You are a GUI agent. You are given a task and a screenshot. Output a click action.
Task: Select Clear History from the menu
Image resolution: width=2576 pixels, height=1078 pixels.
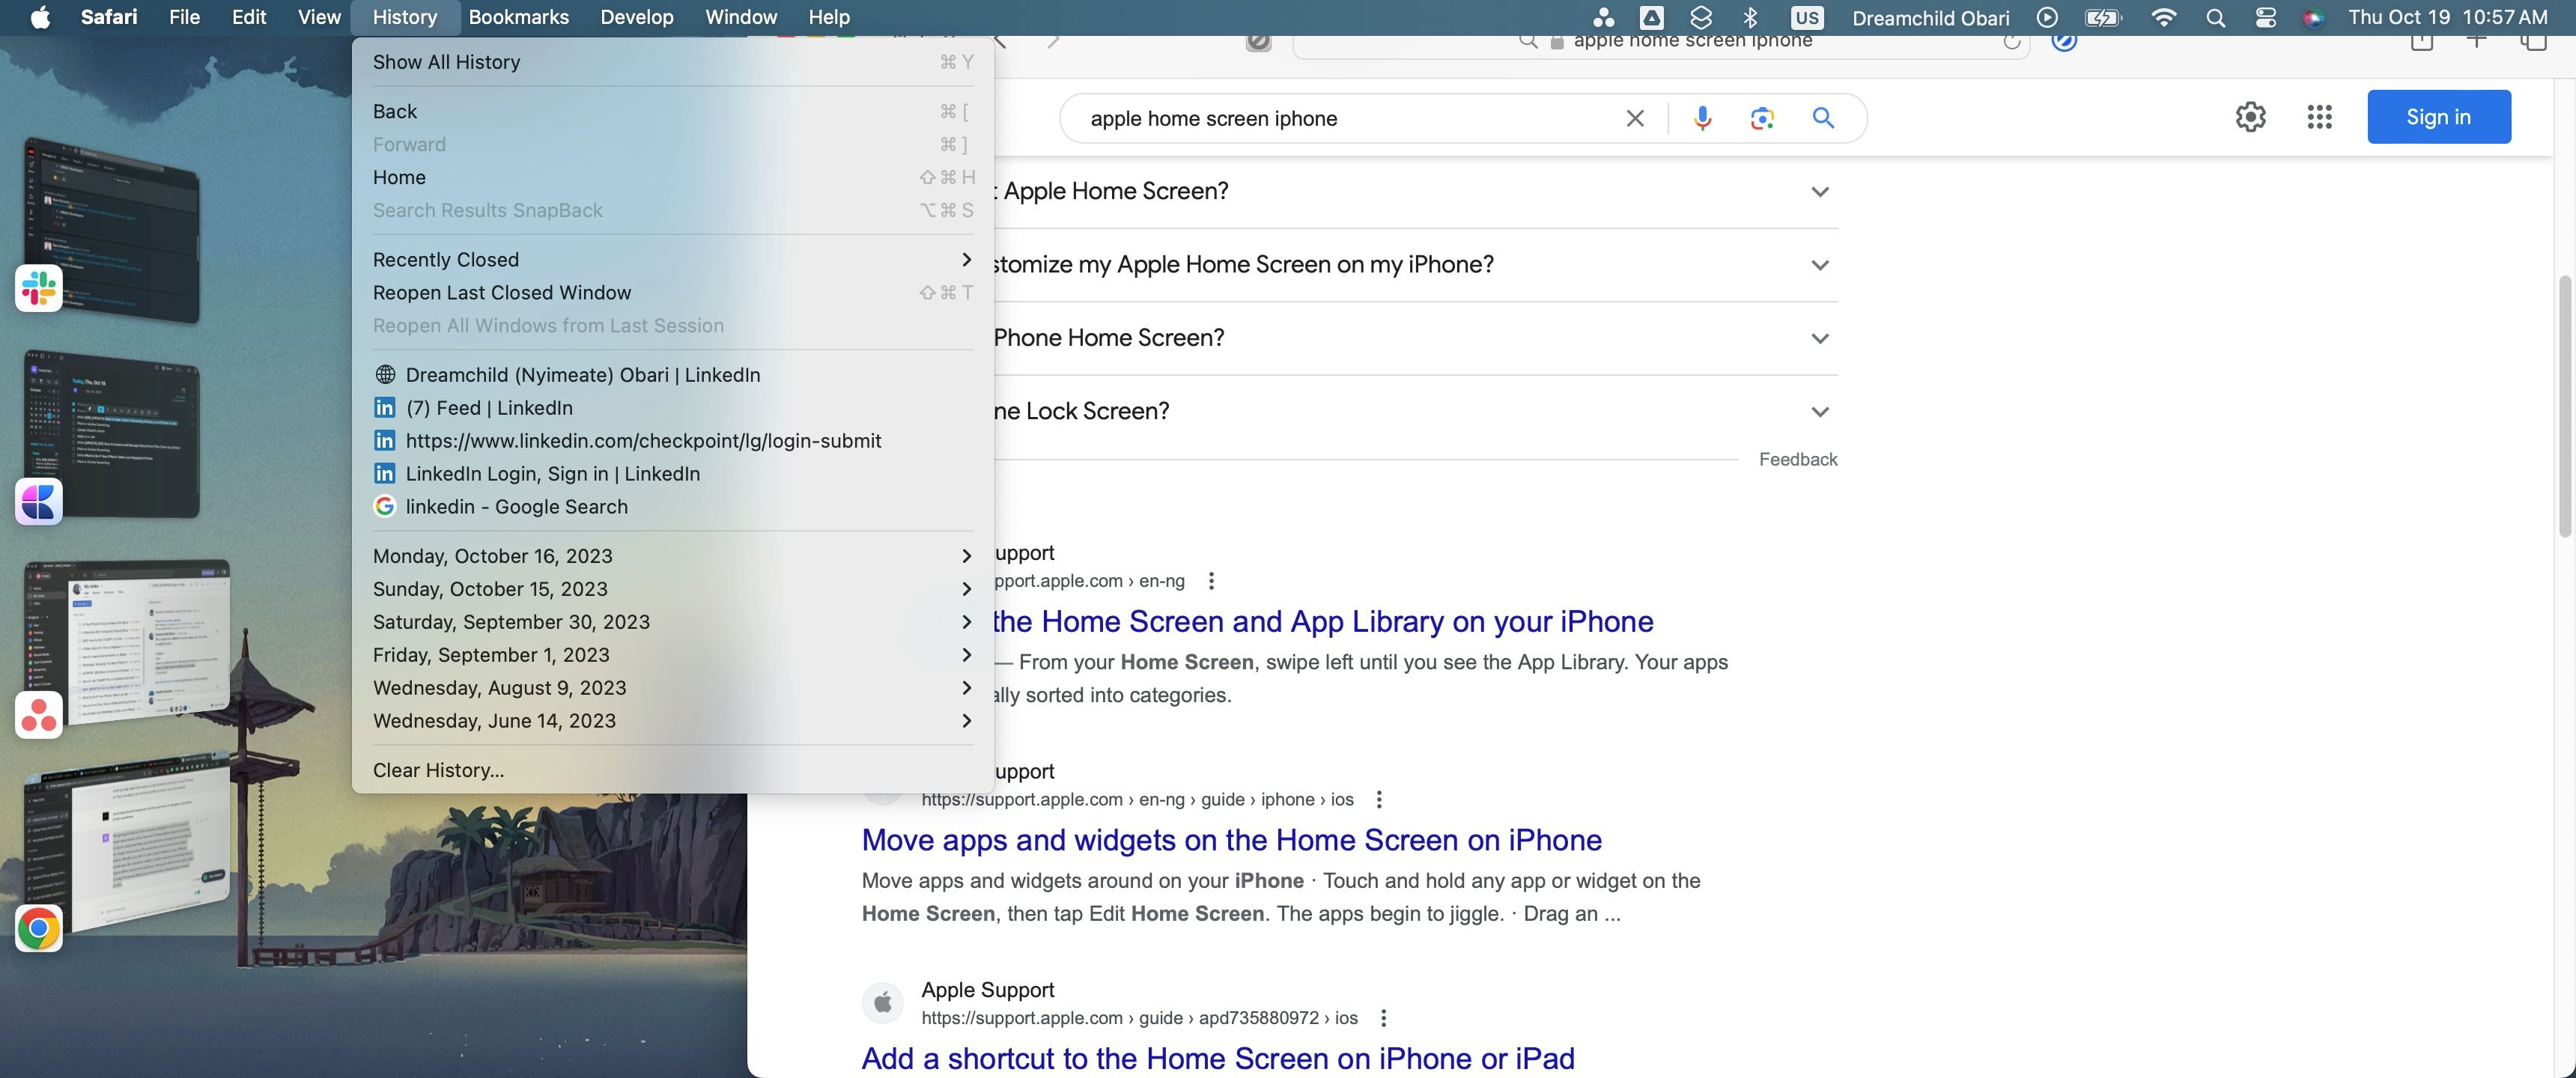[x=438, y=770]
